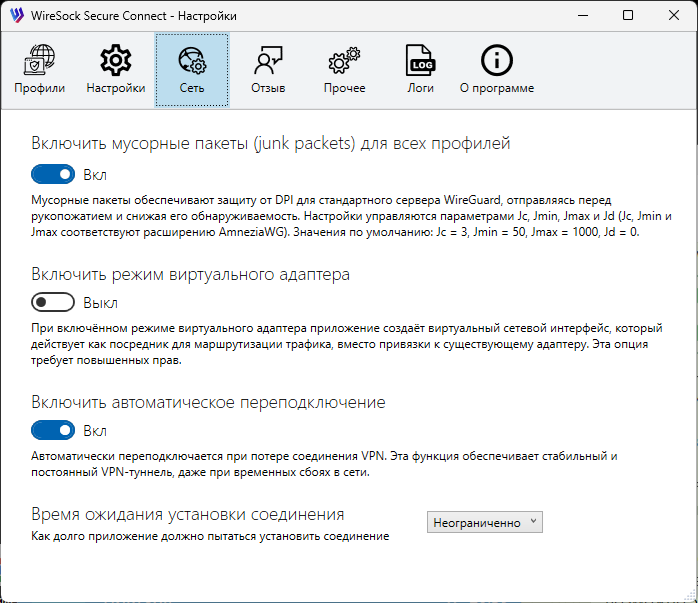The width and height of the screenshot is (698, 603).
Task: Open the Настройки gear icon
Action: click(x=115, y=60)
